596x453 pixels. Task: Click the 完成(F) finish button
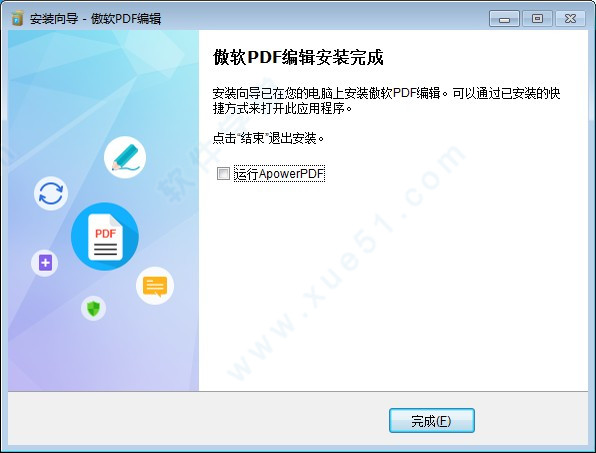click(x=432, y=421)
